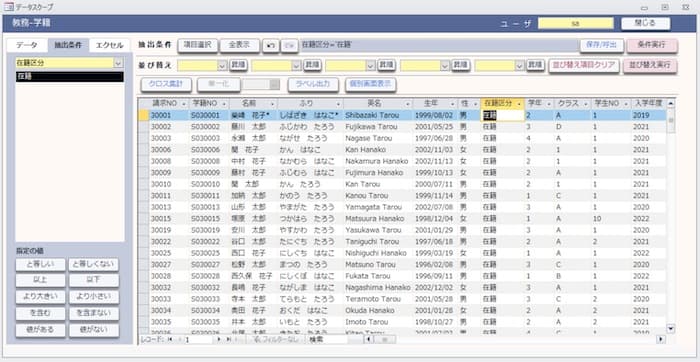
Task: Open the ふり column filter arrow
Action: 338,104
